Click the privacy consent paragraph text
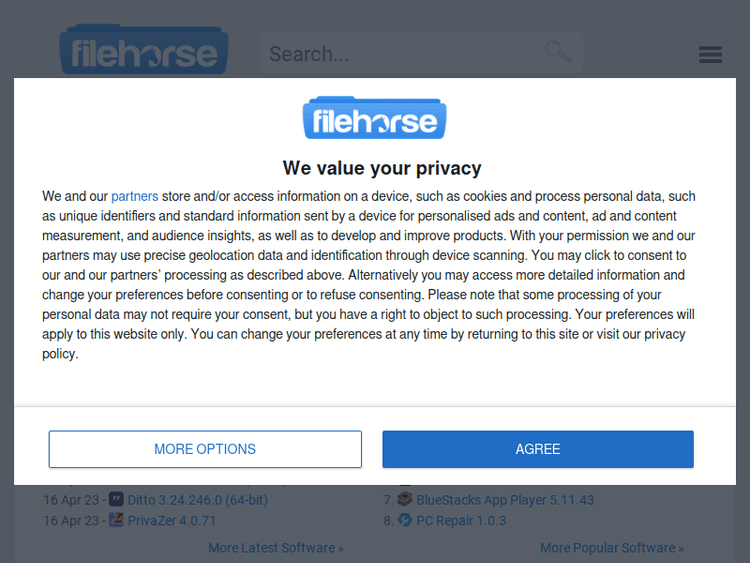The width and height of the screenshot is (750, 563). (368, 275)
